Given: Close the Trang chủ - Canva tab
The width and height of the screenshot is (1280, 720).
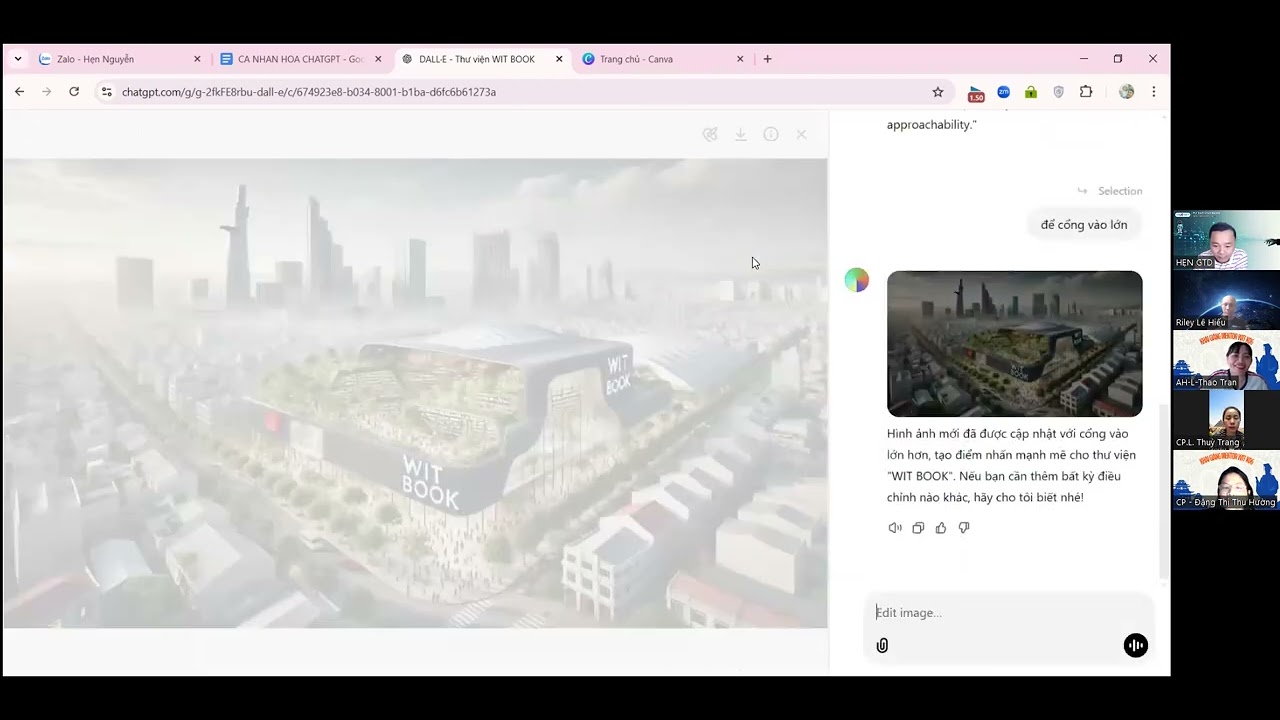Looking at the screenshot, I should (x=740, y=59).
